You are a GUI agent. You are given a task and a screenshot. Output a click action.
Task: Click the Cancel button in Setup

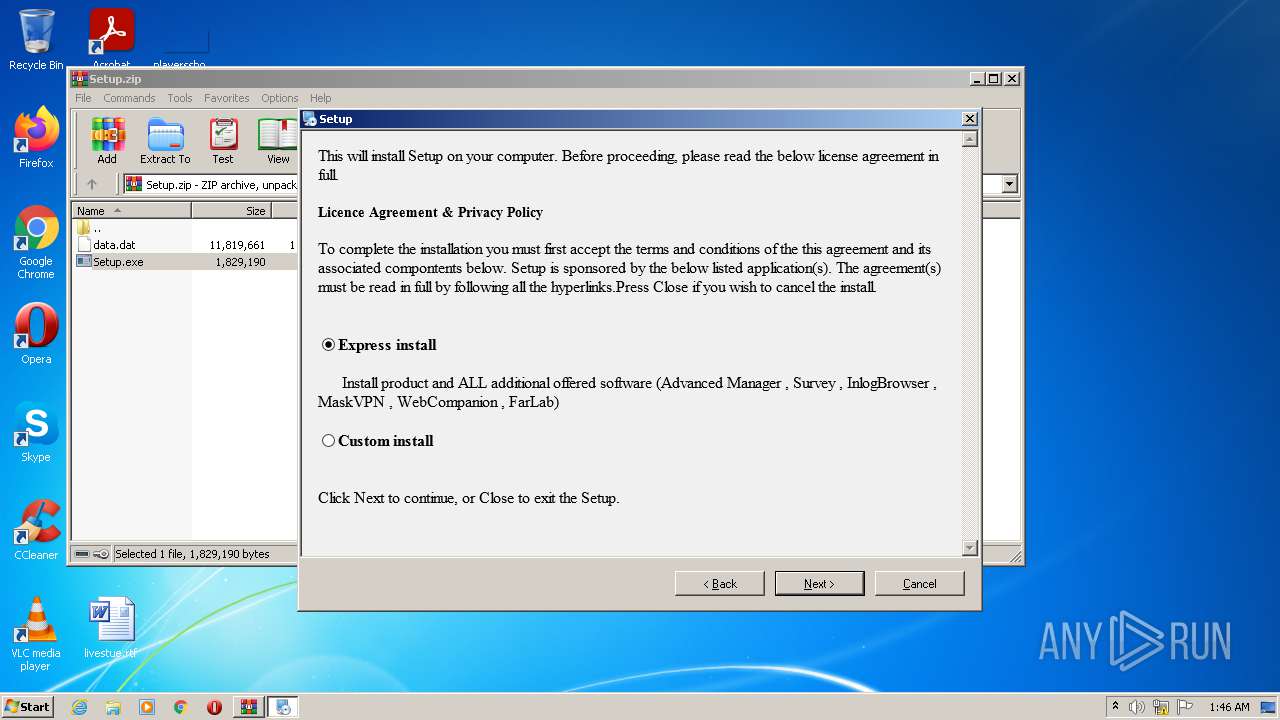click(x=919, y=584)
